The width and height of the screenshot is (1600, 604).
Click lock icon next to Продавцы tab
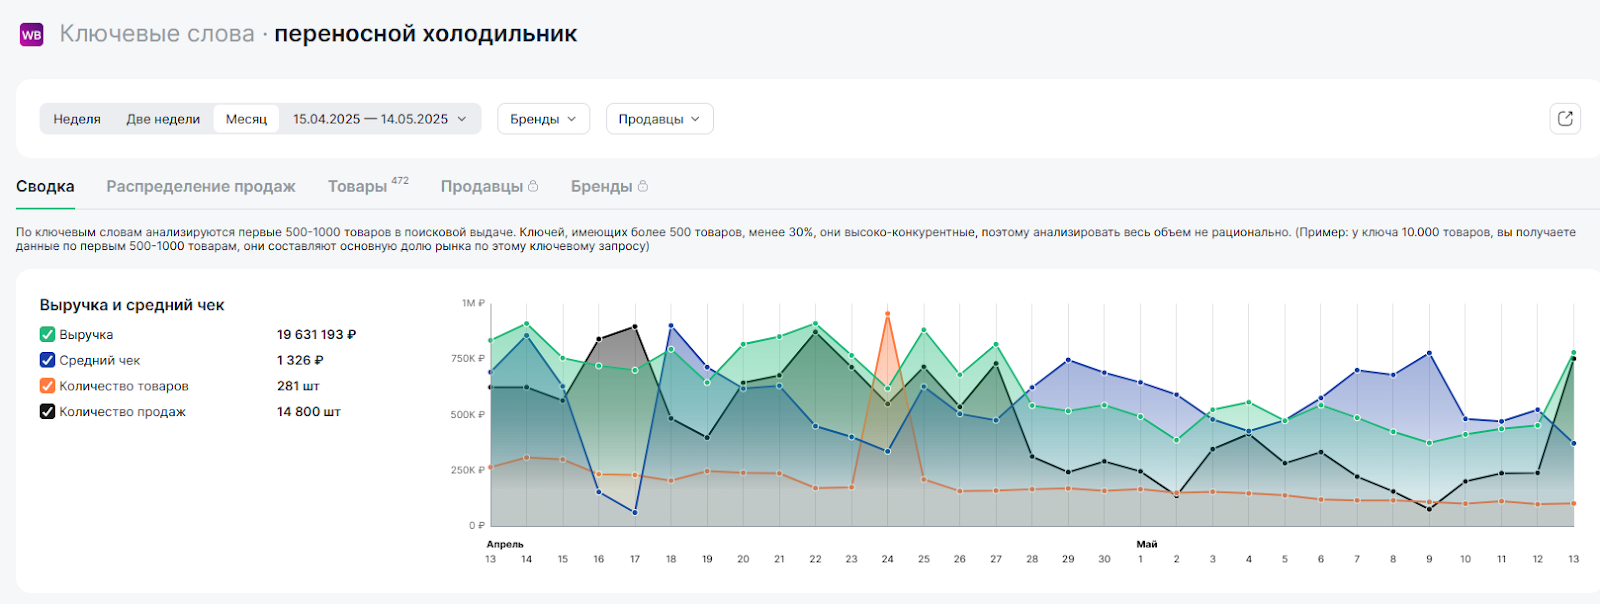pos(533,186)
